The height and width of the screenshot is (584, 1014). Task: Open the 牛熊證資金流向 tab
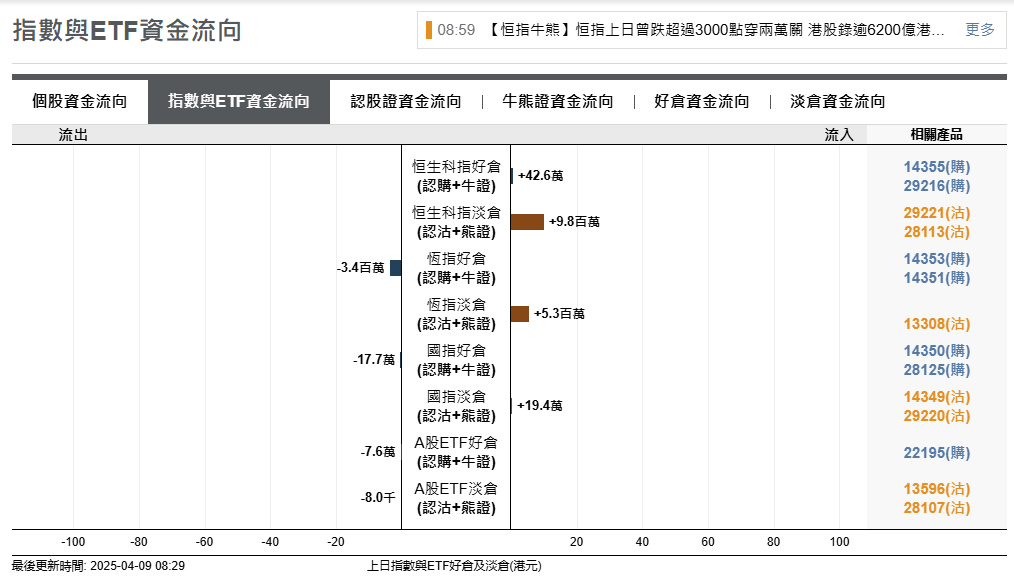(x=558, y=101)
